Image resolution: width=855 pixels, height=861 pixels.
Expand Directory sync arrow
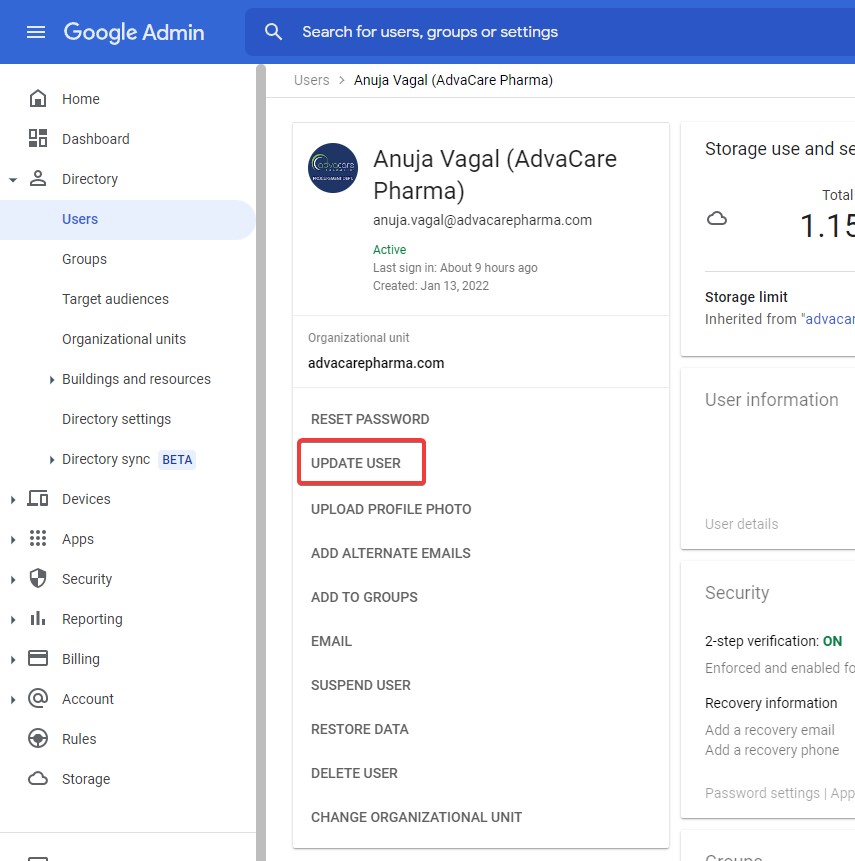pos(51,460)
